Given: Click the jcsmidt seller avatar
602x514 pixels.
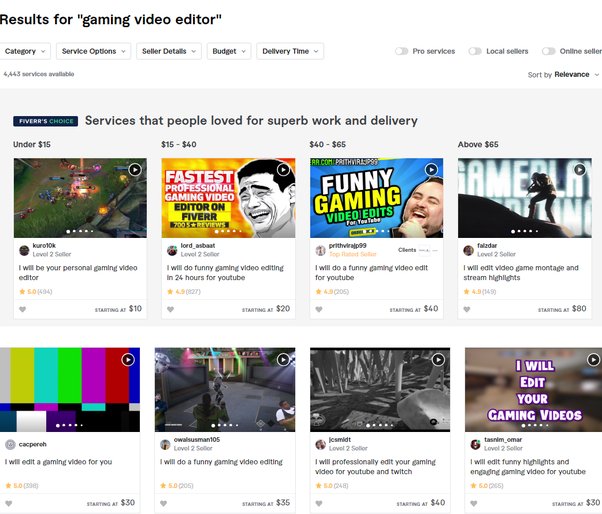Looking at the screenshot, I should [x=321, y=445].
